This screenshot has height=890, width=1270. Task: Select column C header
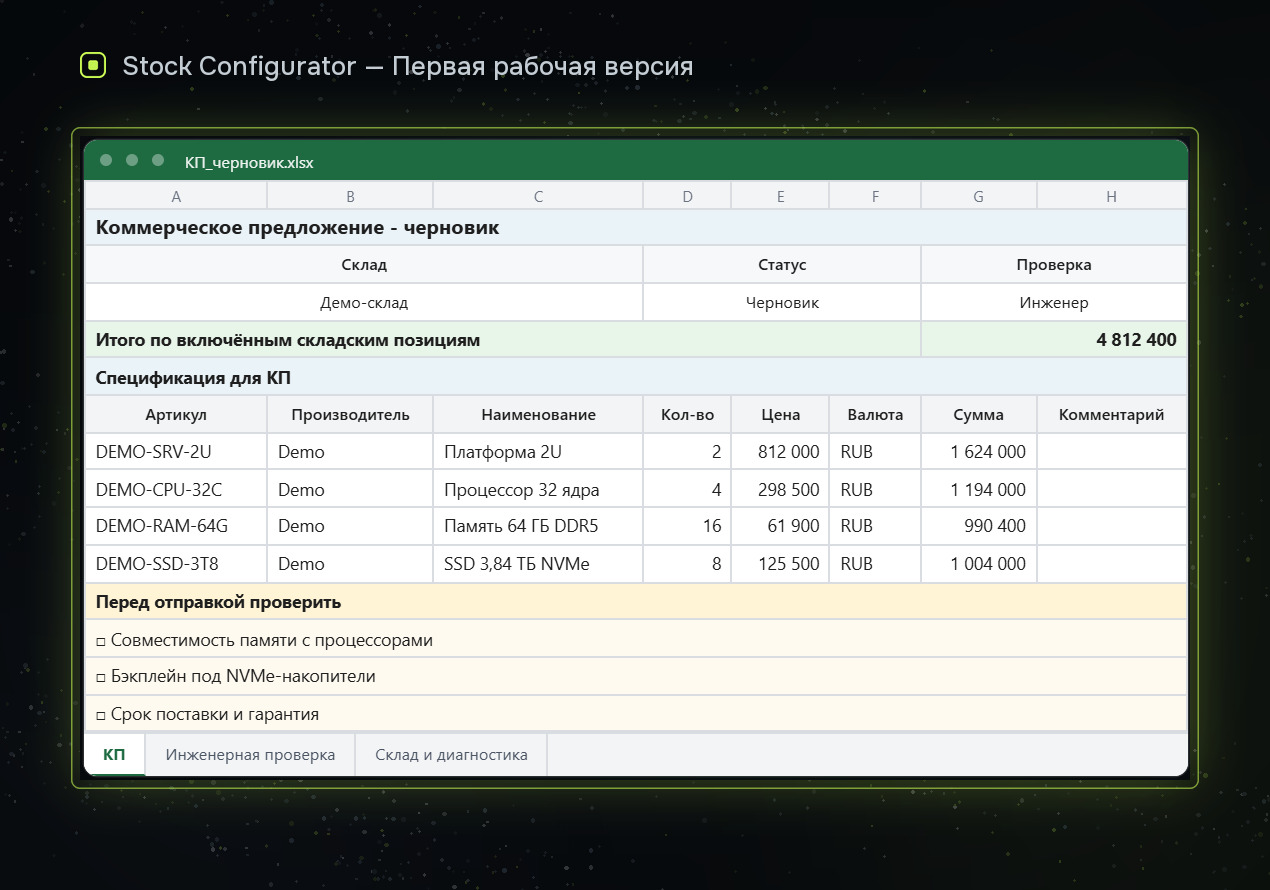(538, 196)
